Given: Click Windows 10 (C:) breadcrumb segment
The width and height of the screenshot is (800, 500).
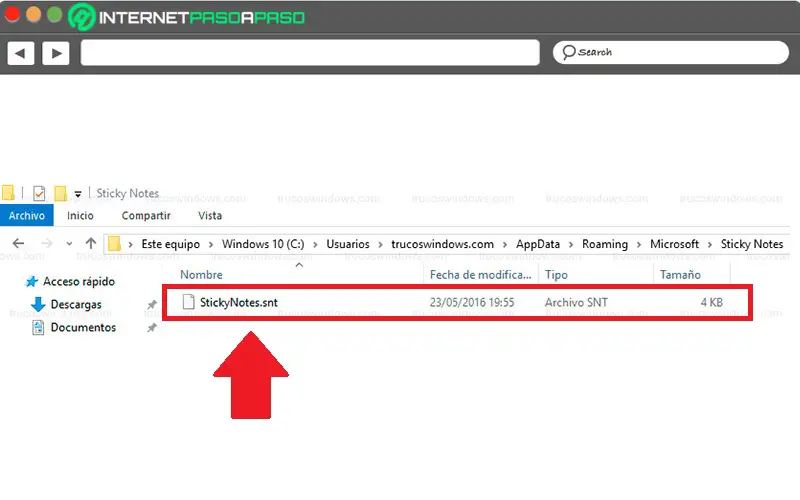Looking at the screenshot, I should click(263, 244).
